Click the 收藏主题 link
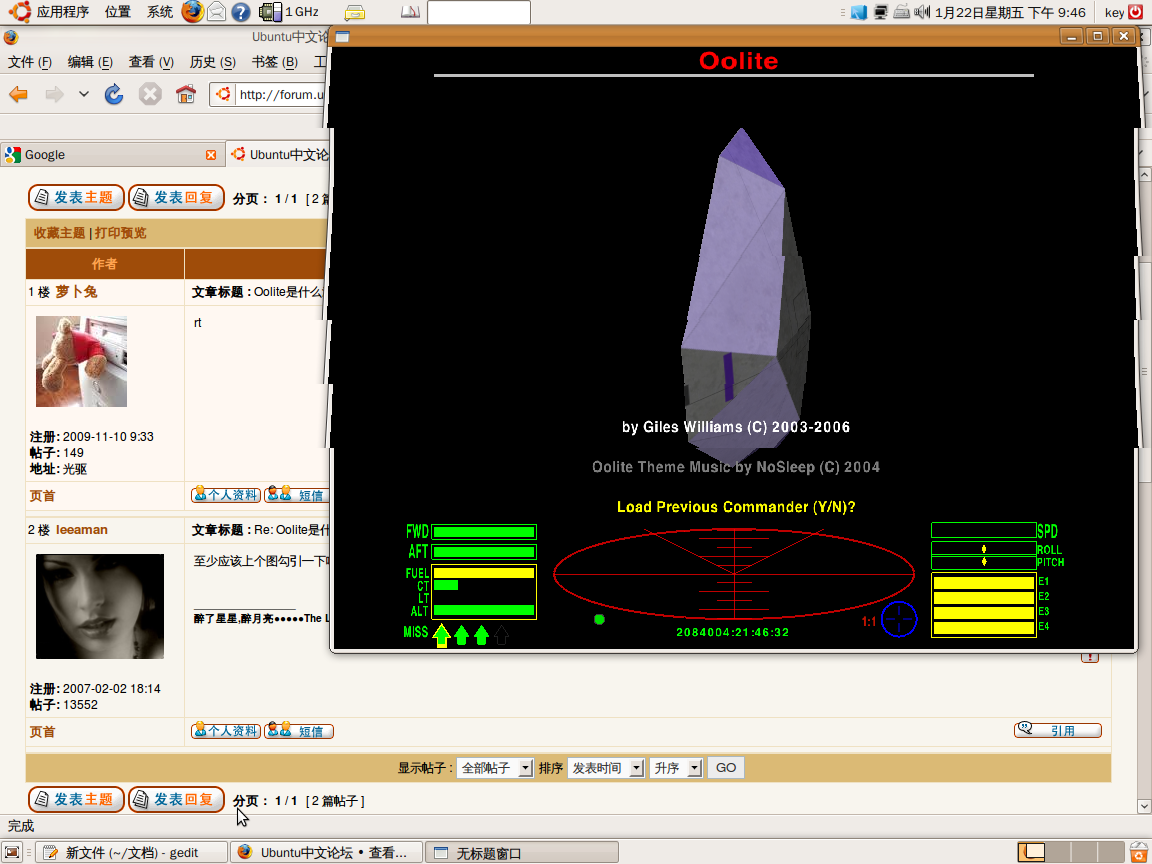Screen dimensions: 1152x864 point(60,233)
